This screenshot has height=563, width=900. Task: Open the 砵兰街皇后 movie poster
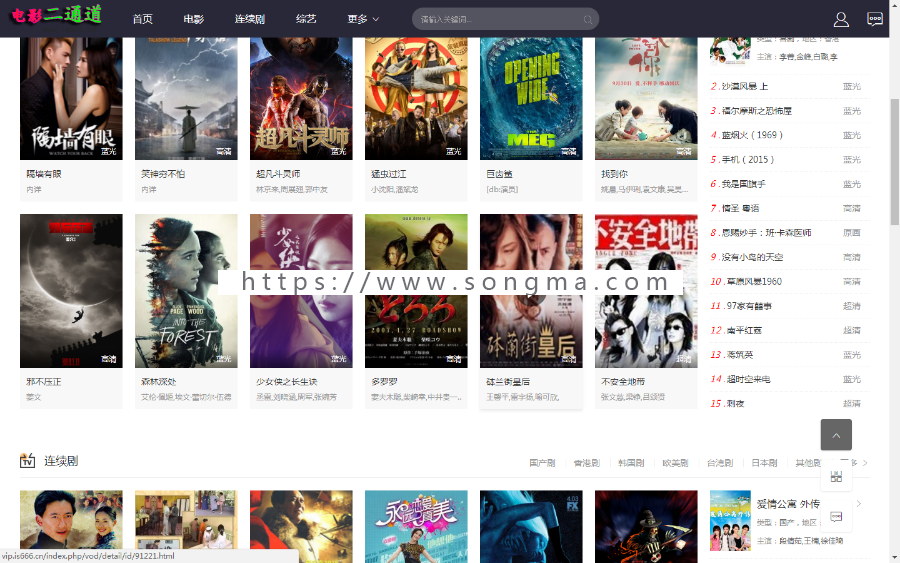[x=531, y=291]
